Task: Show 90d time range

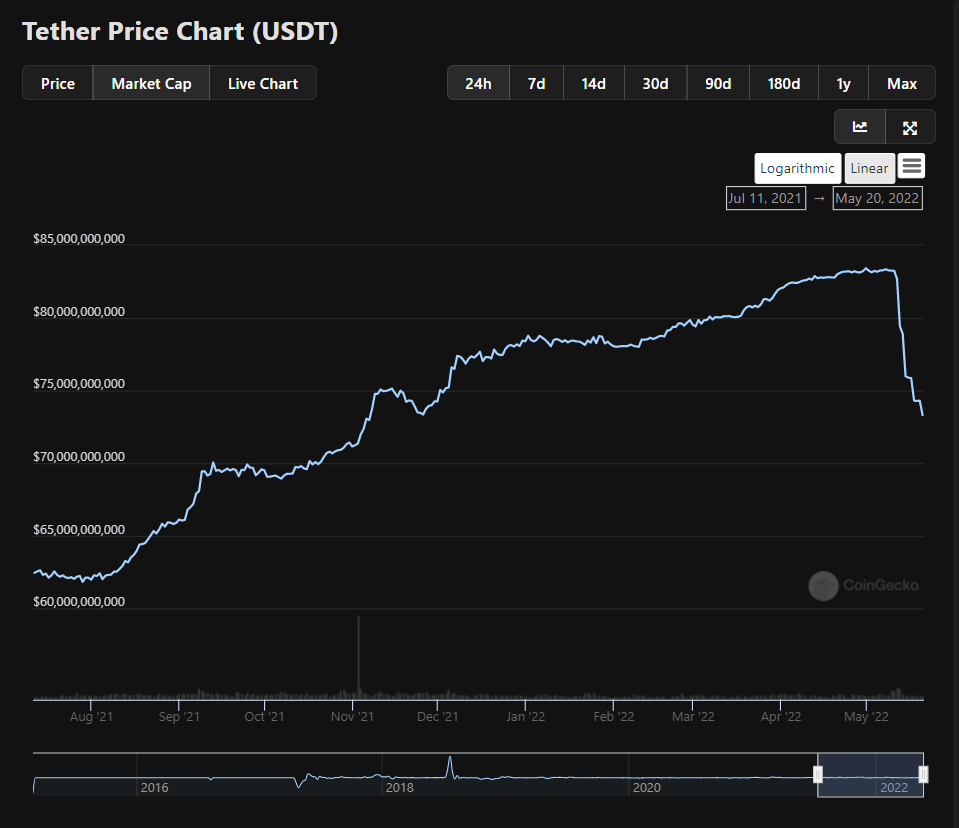Action: pyautogui.click(x=718, y=83)
